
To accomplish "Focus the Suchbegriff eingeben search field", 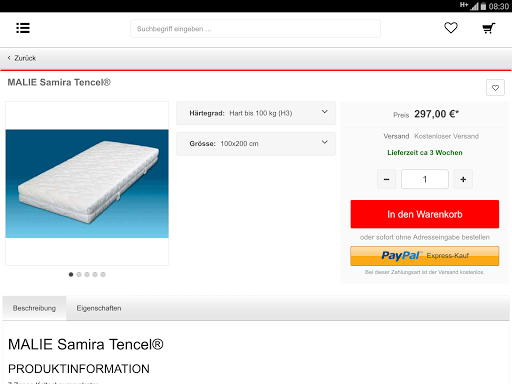I will [x=255, y=29].
